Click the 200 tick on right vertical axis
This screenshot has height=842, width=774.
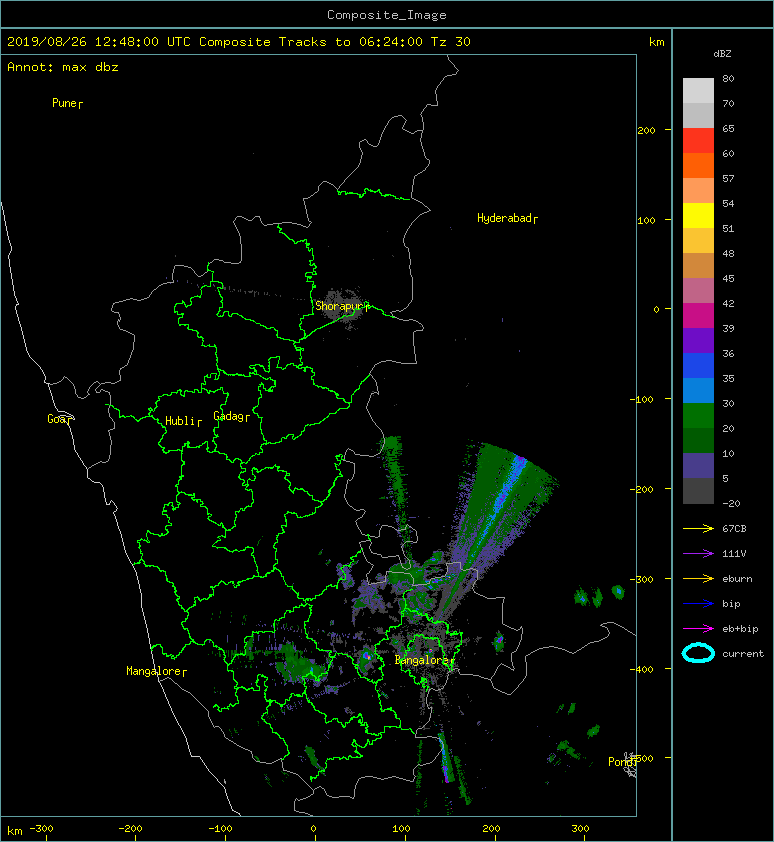[646, 130]
